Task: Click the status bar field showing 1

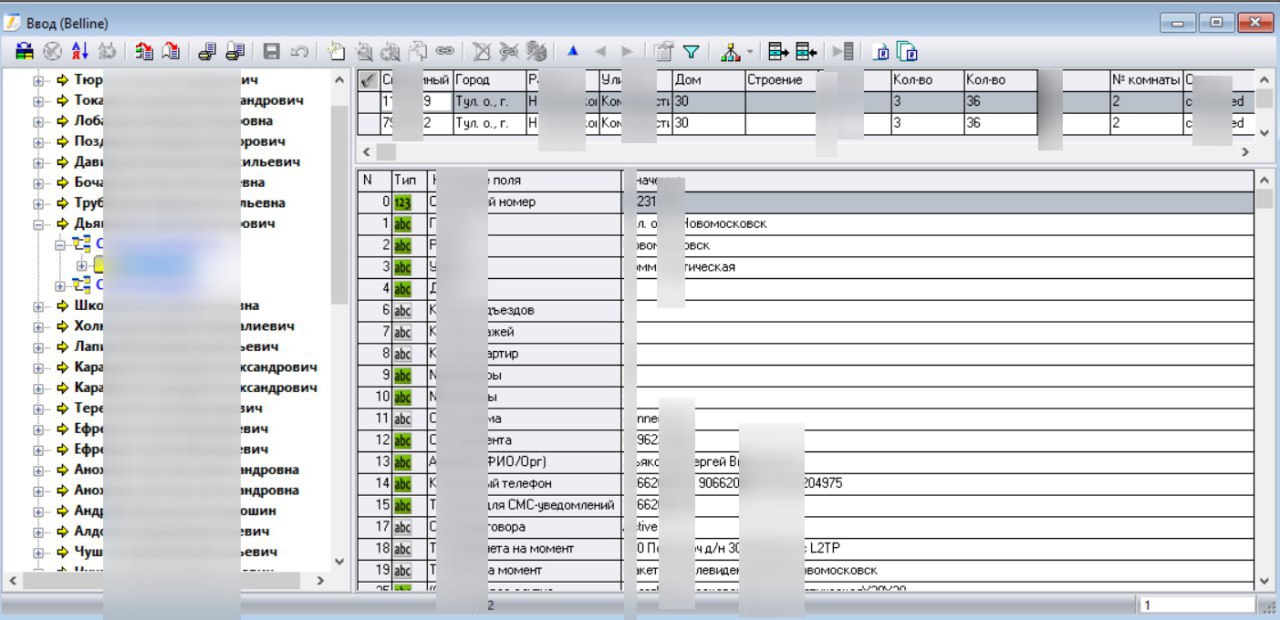Action: tap(1195, 605)
